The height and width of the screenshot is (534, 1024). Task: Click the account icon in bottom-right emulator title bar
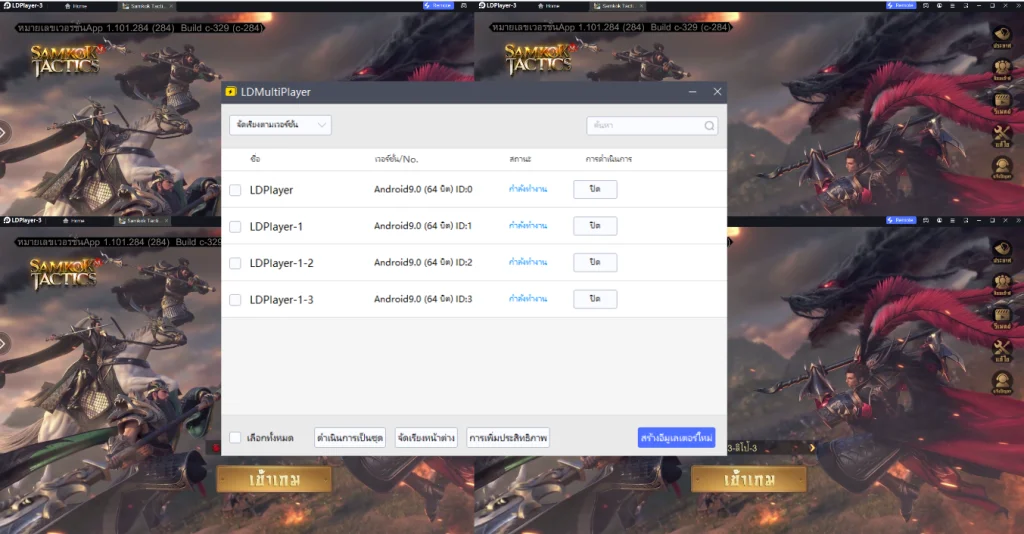[x=939, y=220]
